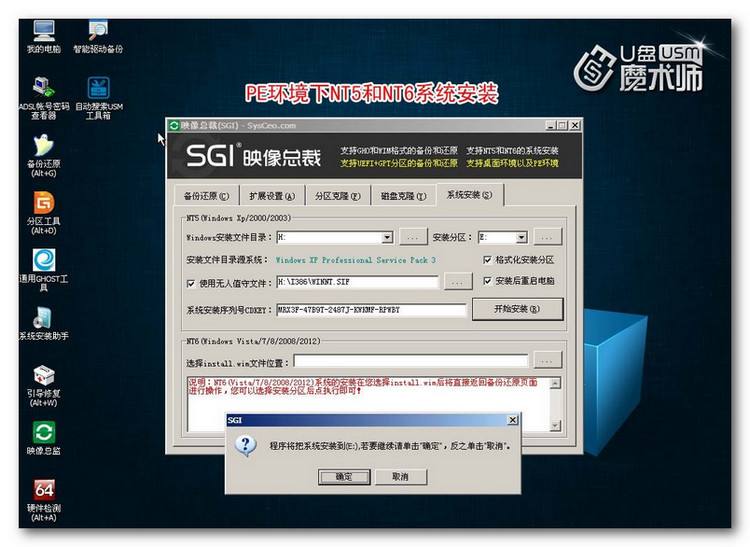Toggle 安装后重启电脑 checkbox
This screenshot has height=547, width=750.
pos(487,281)
